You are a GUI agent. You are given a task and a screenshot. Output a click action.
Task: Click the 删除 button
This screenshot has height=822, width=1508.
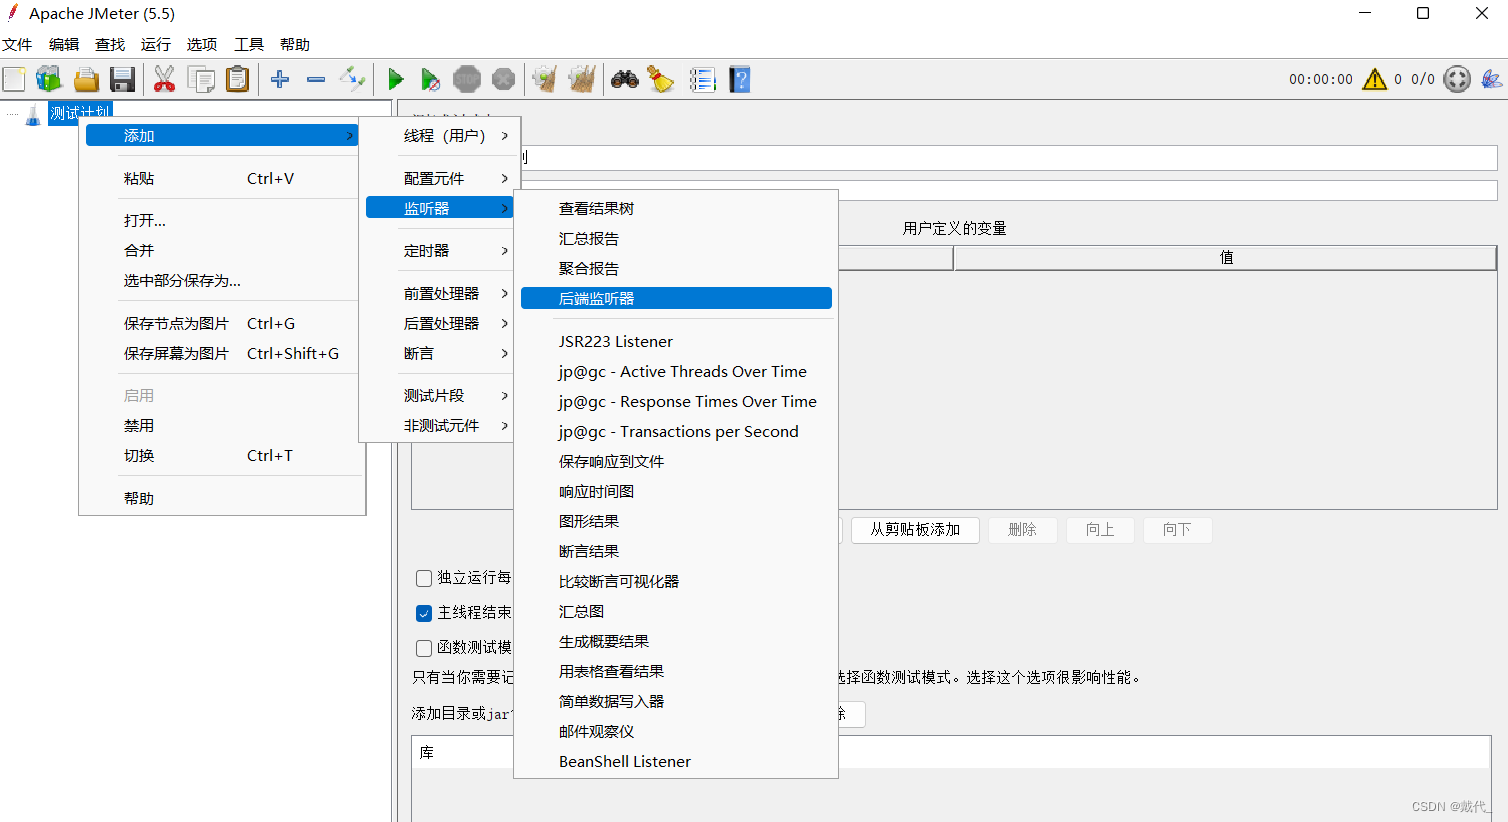(1023, 530)
